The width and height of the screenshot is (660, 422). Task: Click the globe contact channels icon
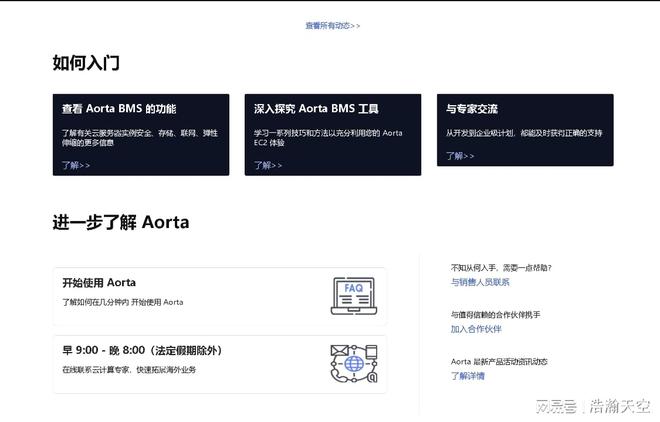pyautogui.click(x=354, y=364)
